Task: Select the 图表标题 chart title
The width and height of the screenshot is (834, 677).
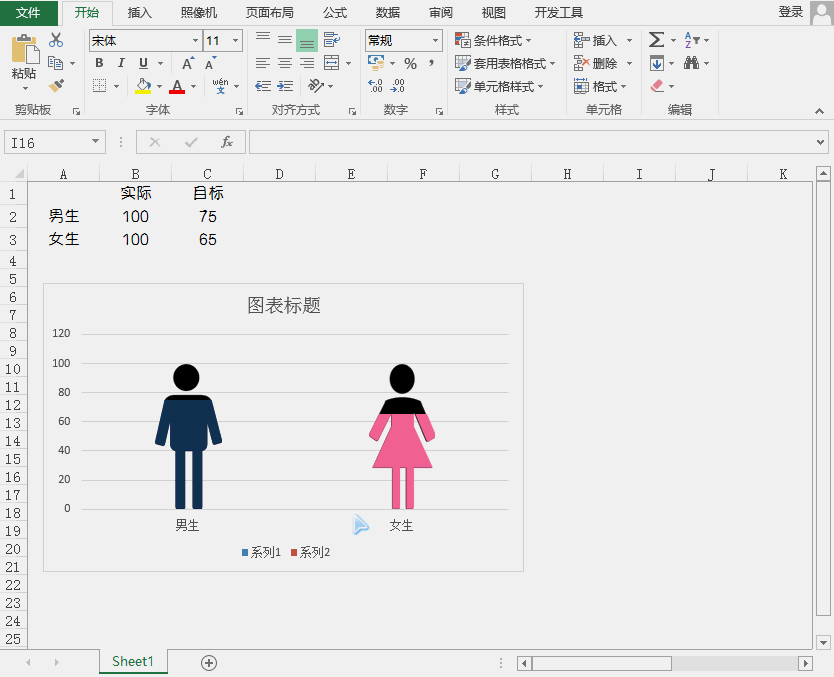Action: click(283, 305)
